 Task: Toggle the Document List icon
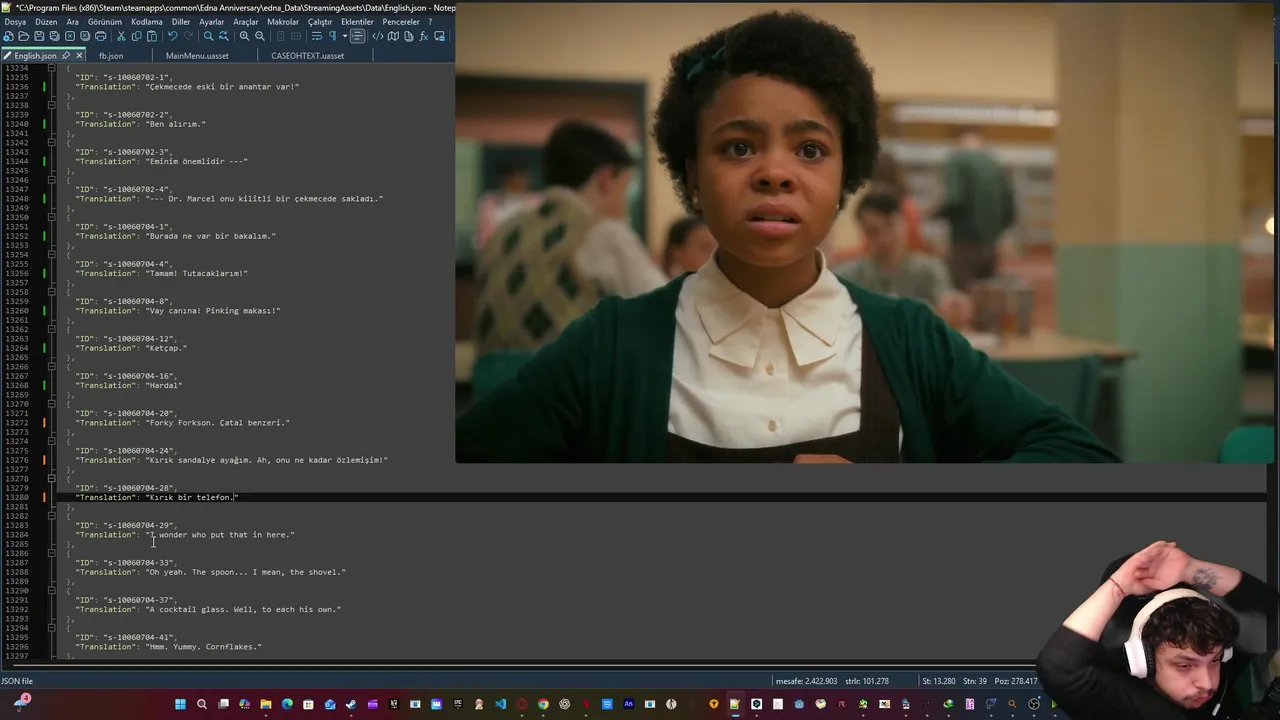pos(408,36)
